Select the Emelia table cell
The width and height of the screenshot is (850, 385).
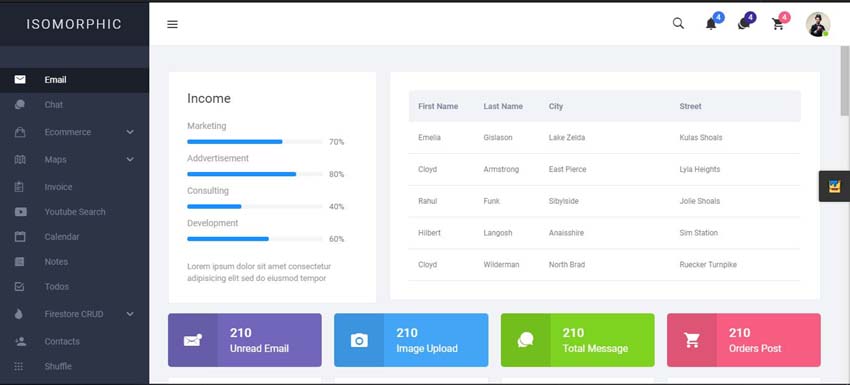pyautogui.click(x=429, y=138)
